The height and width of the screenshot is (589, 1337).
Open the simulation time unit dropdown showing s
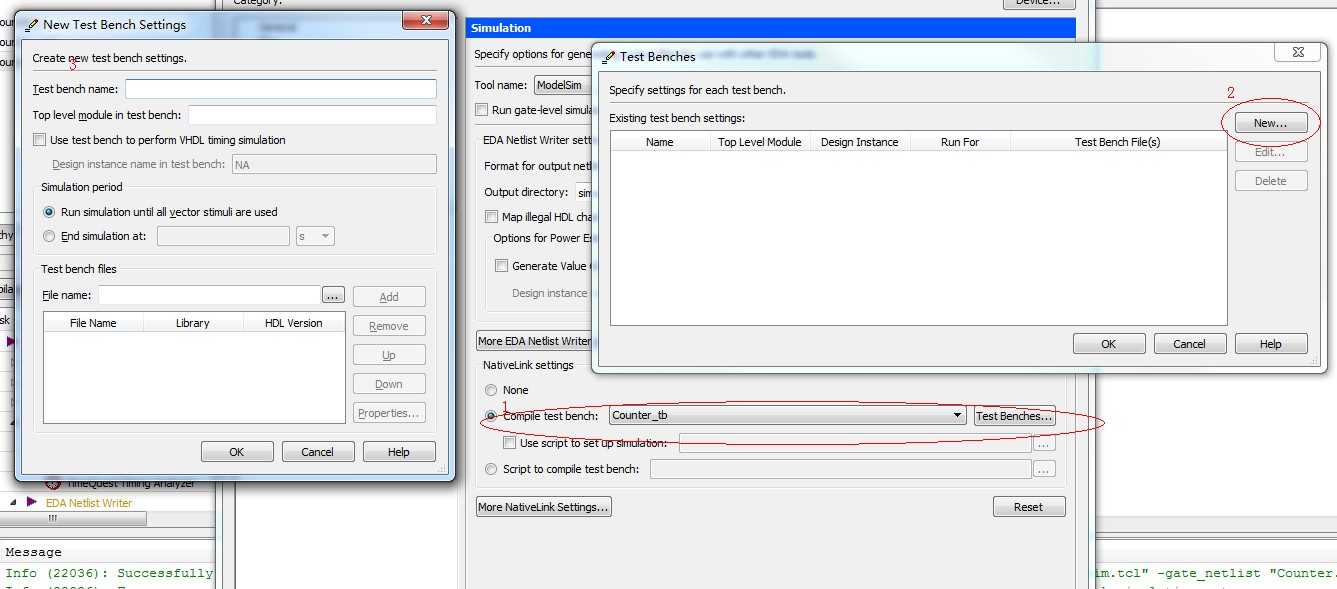pos(315,236)
